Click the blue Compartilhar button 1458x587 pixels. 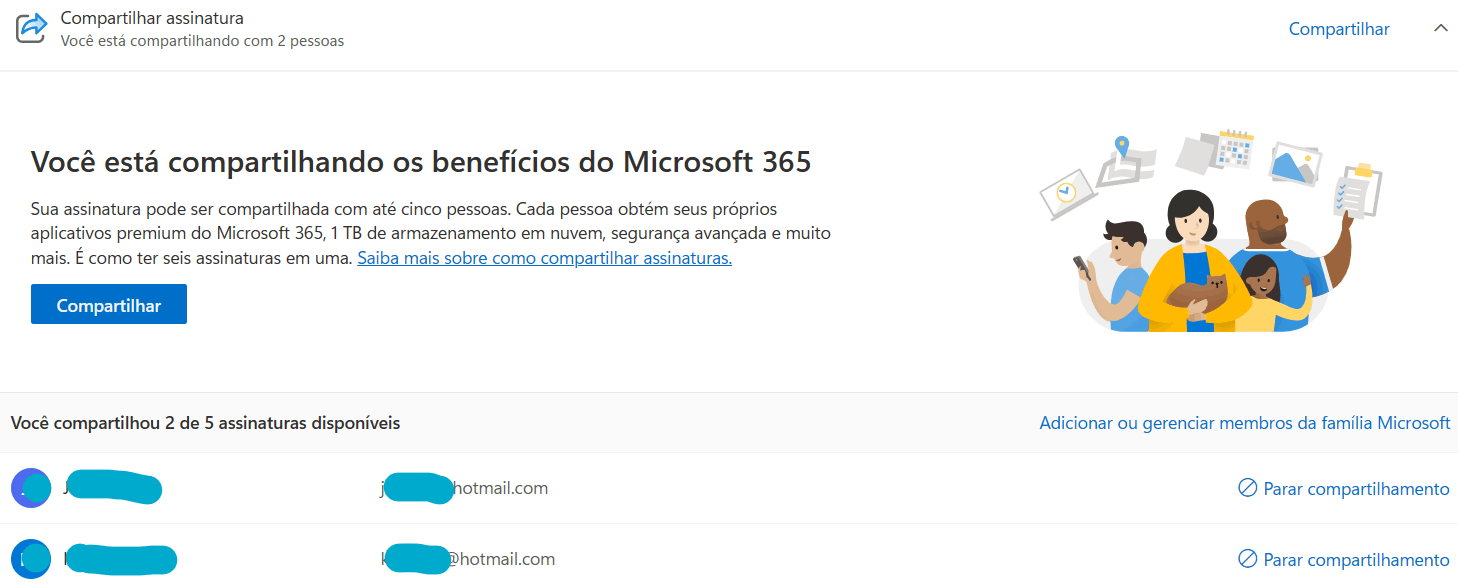pos(109,305)
